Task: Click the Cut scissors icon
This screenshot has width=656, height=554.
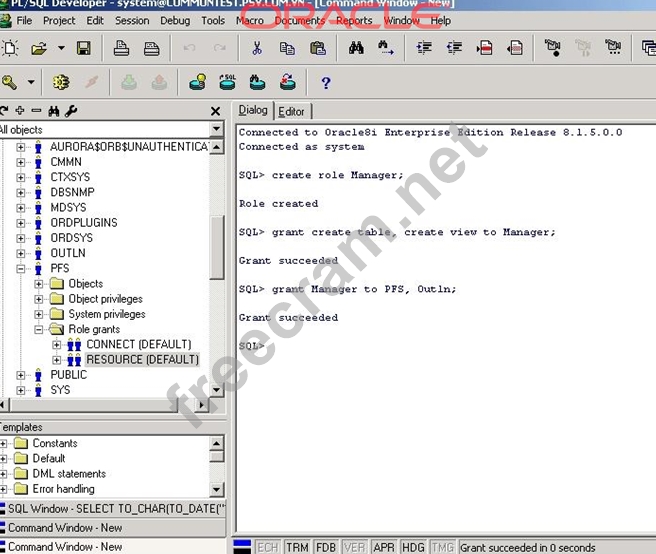Action: (257, 48)
